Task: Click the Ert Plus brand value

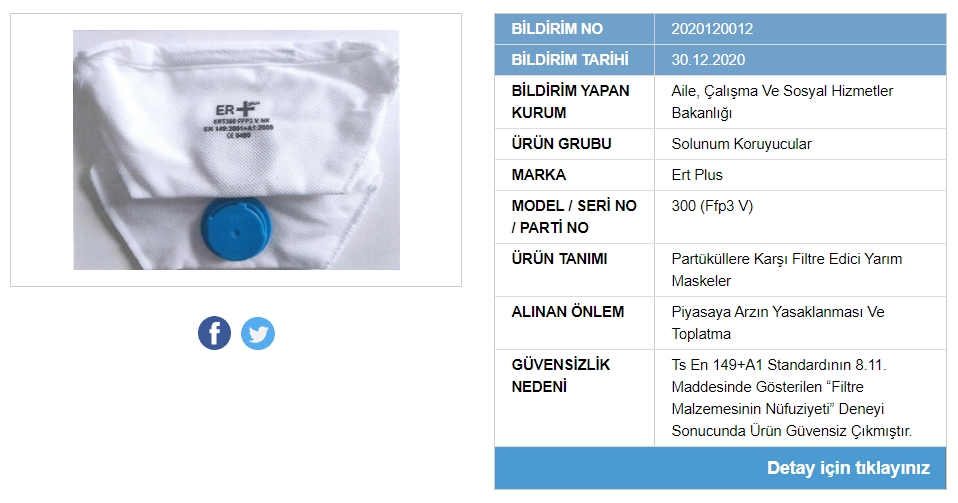Action: [x=697, y=175]
